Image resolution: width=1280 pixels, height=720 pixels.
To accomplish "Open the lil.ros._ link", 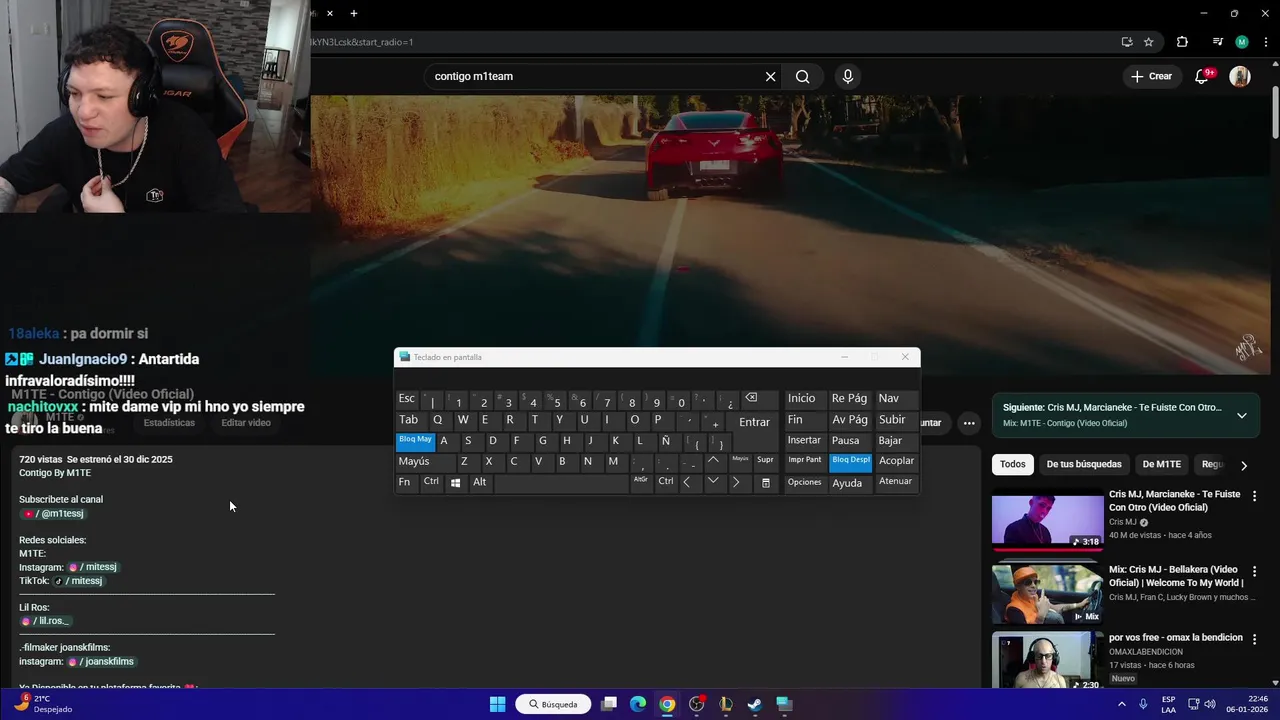I will pos(45,621).
